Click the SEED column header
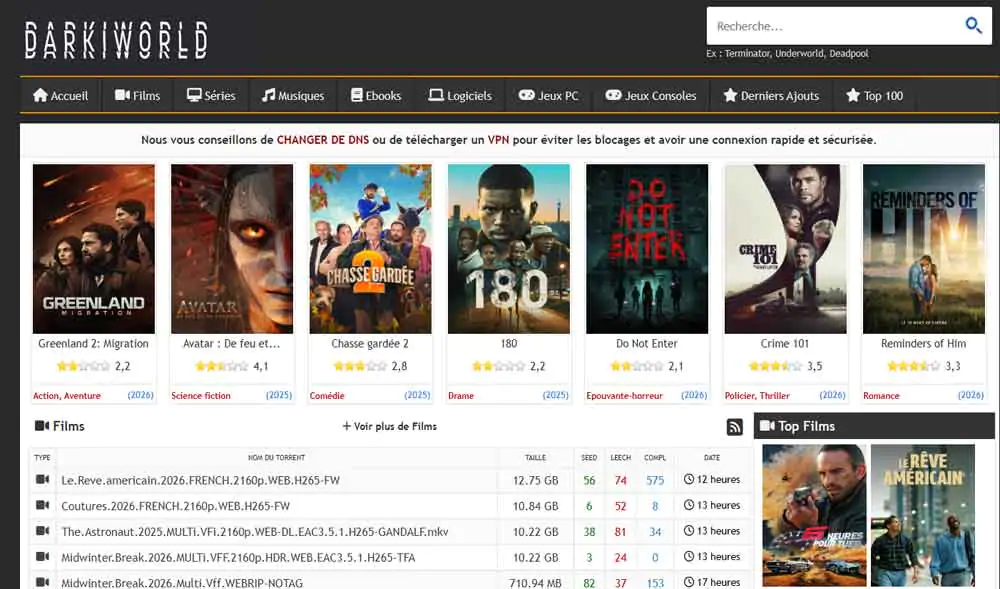1000x589 pixels. (x=589, y=458)
